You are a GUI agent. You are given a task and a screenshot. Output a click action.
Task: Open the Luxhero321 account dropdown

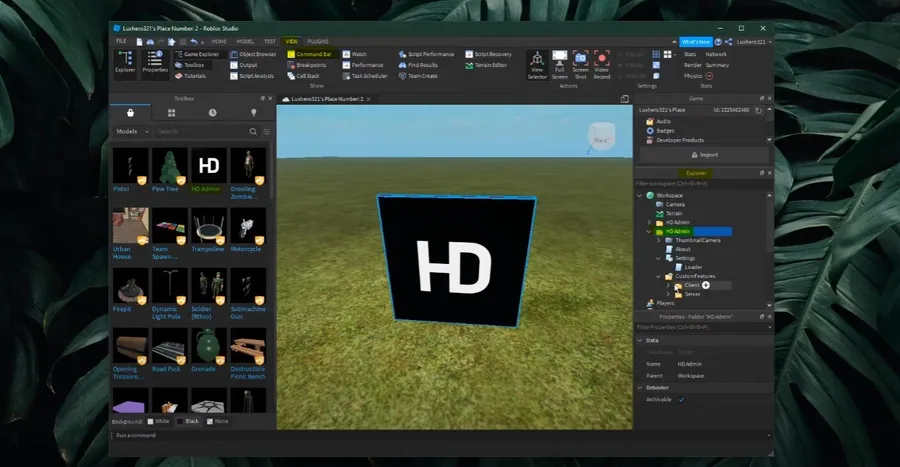tap(754, 42)
